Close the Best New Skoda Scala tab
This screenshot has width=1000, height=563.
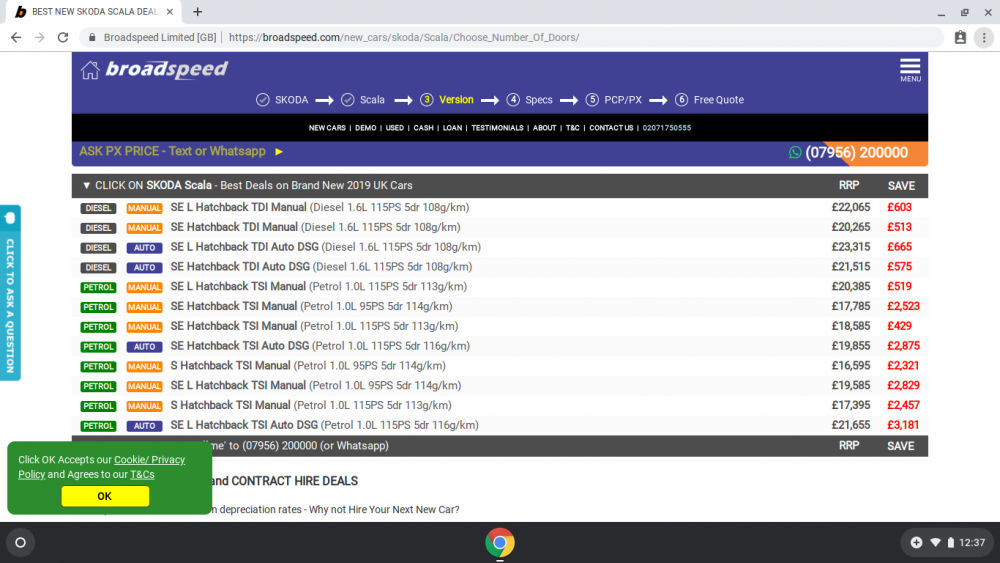170,11
